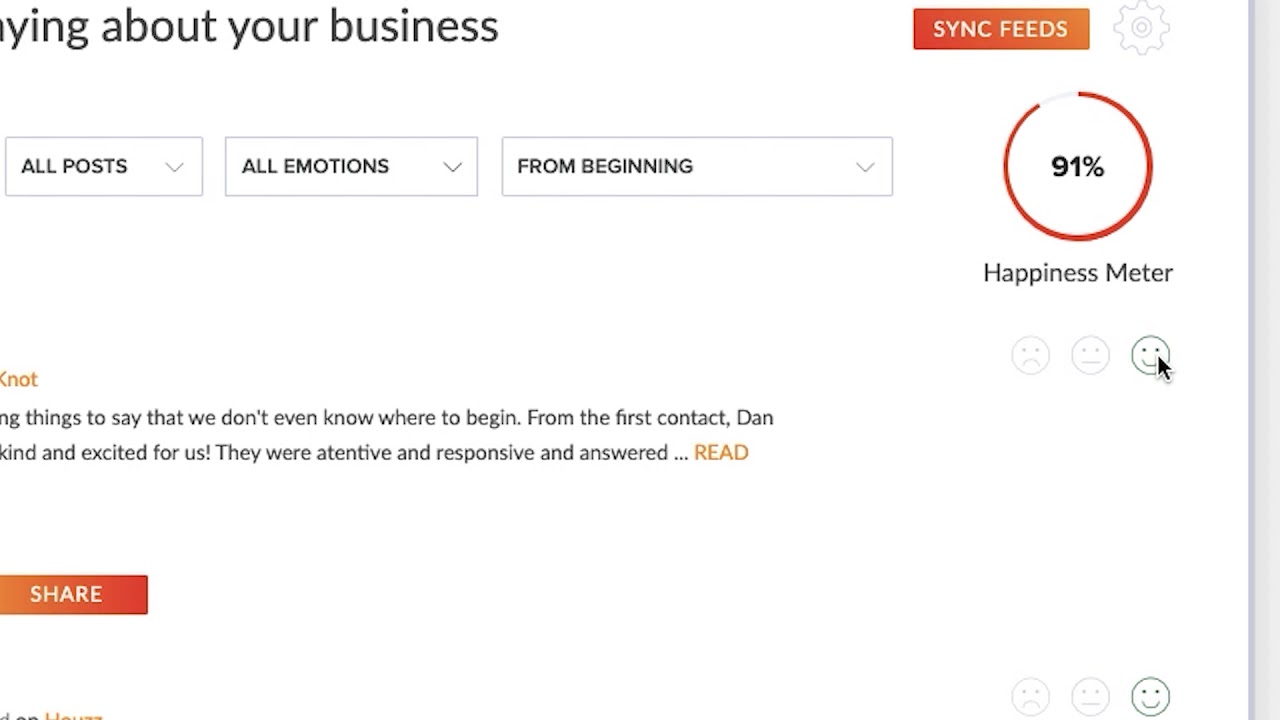Click the Knot review text excerpt
Screen dimensions: 1280x720
[x=386, y=435]
